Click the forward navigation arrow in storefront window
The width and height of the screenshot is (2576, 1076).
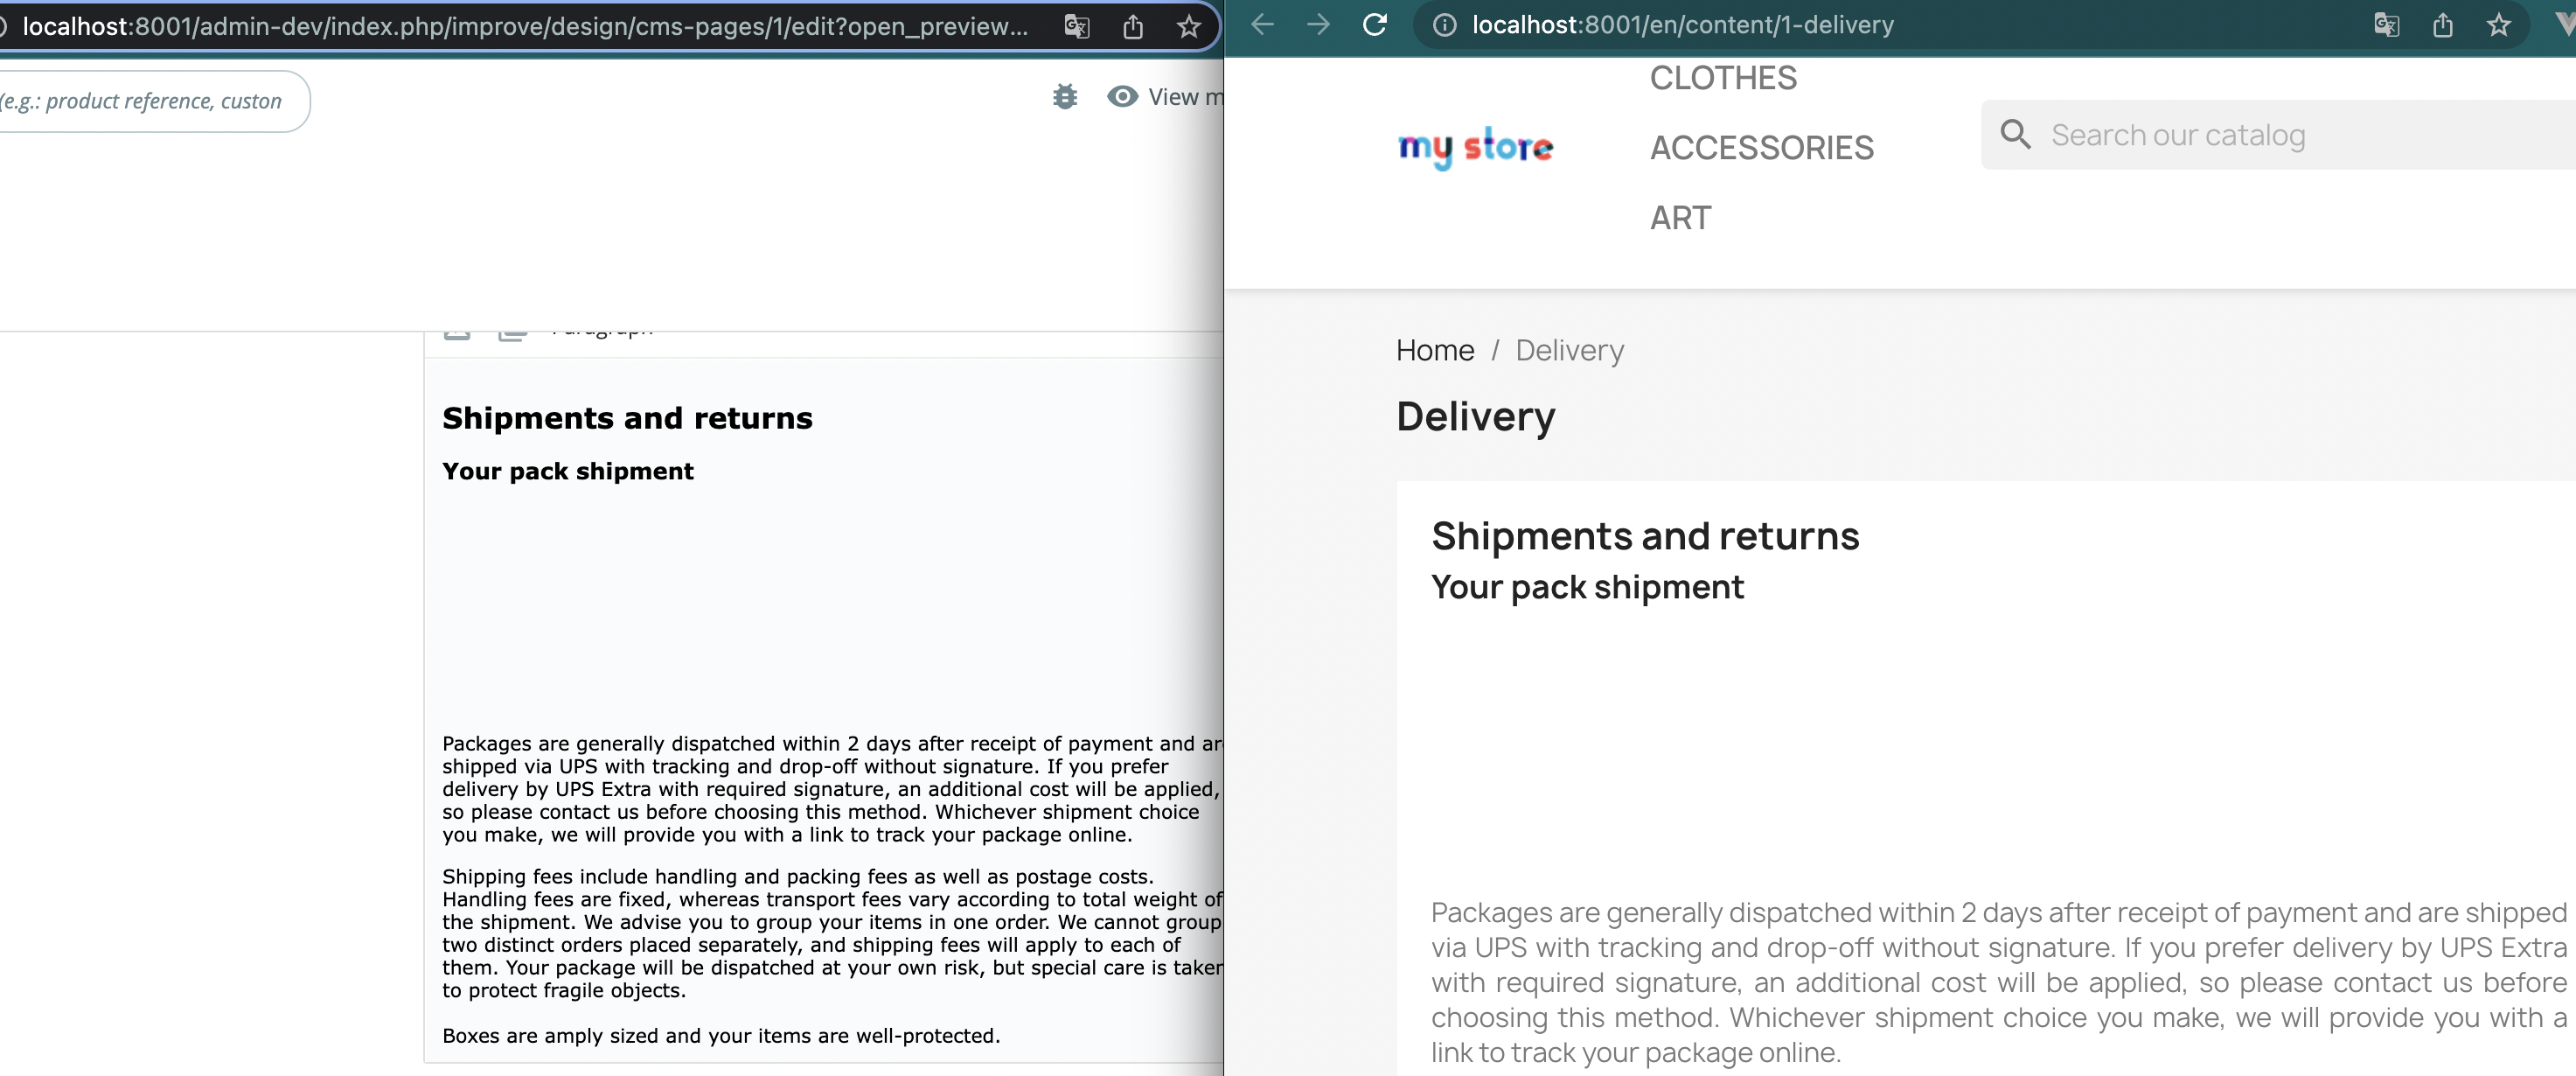tap(1318, 24)
